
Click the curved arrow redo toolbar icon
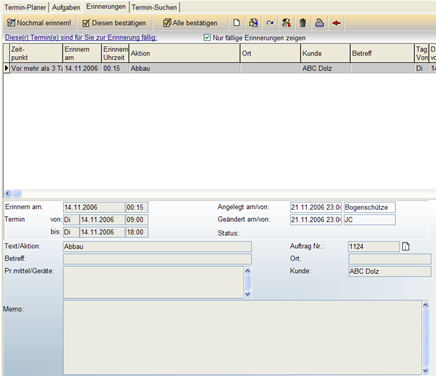(270, 23)
